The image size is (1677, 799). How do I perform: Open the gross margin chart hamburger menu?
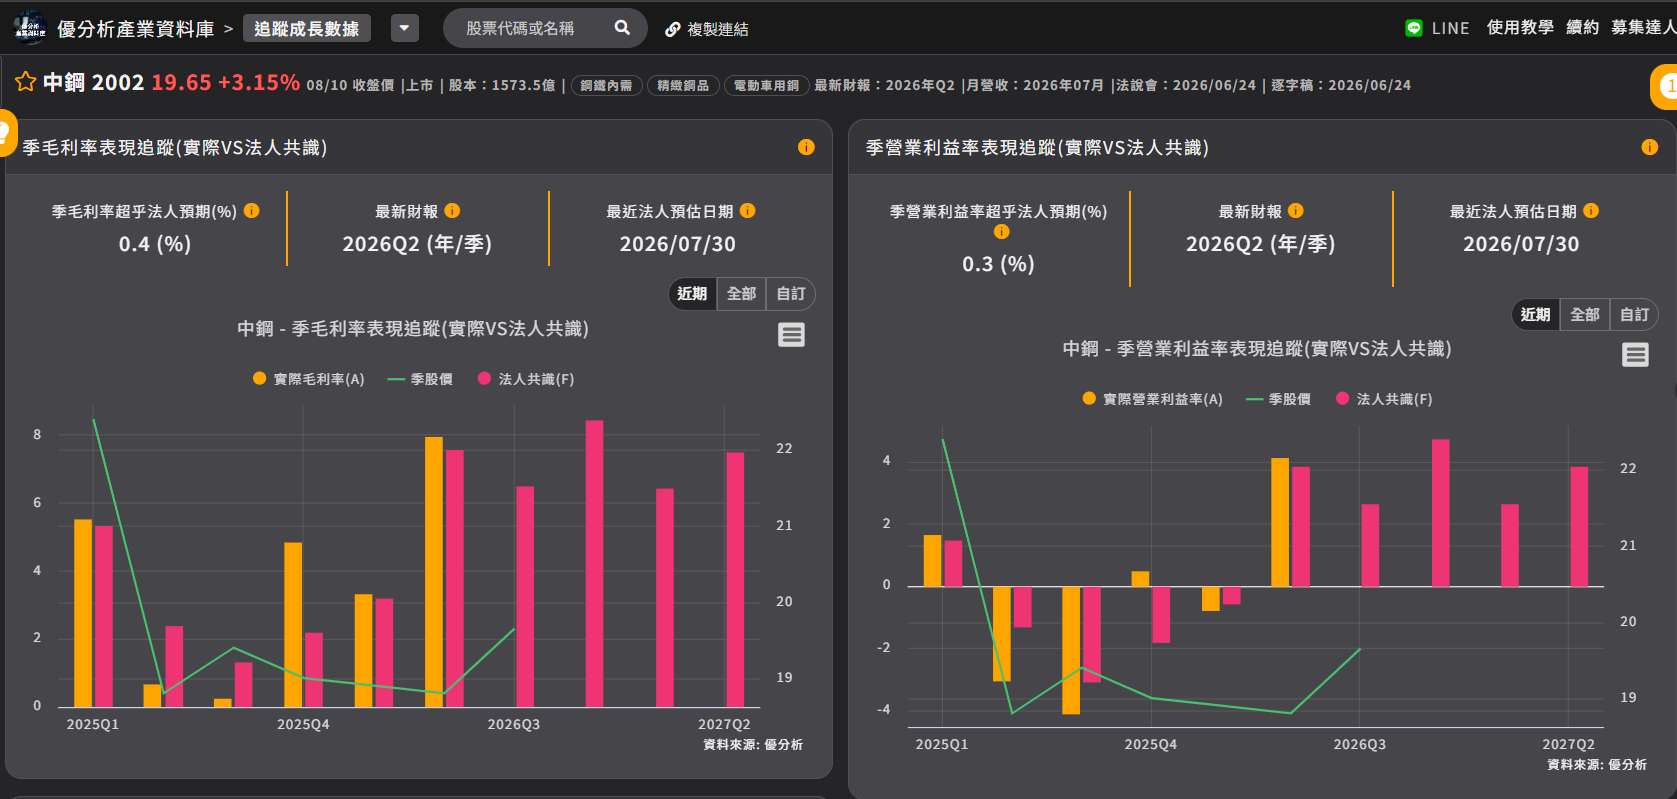click(x=791, y=335)
